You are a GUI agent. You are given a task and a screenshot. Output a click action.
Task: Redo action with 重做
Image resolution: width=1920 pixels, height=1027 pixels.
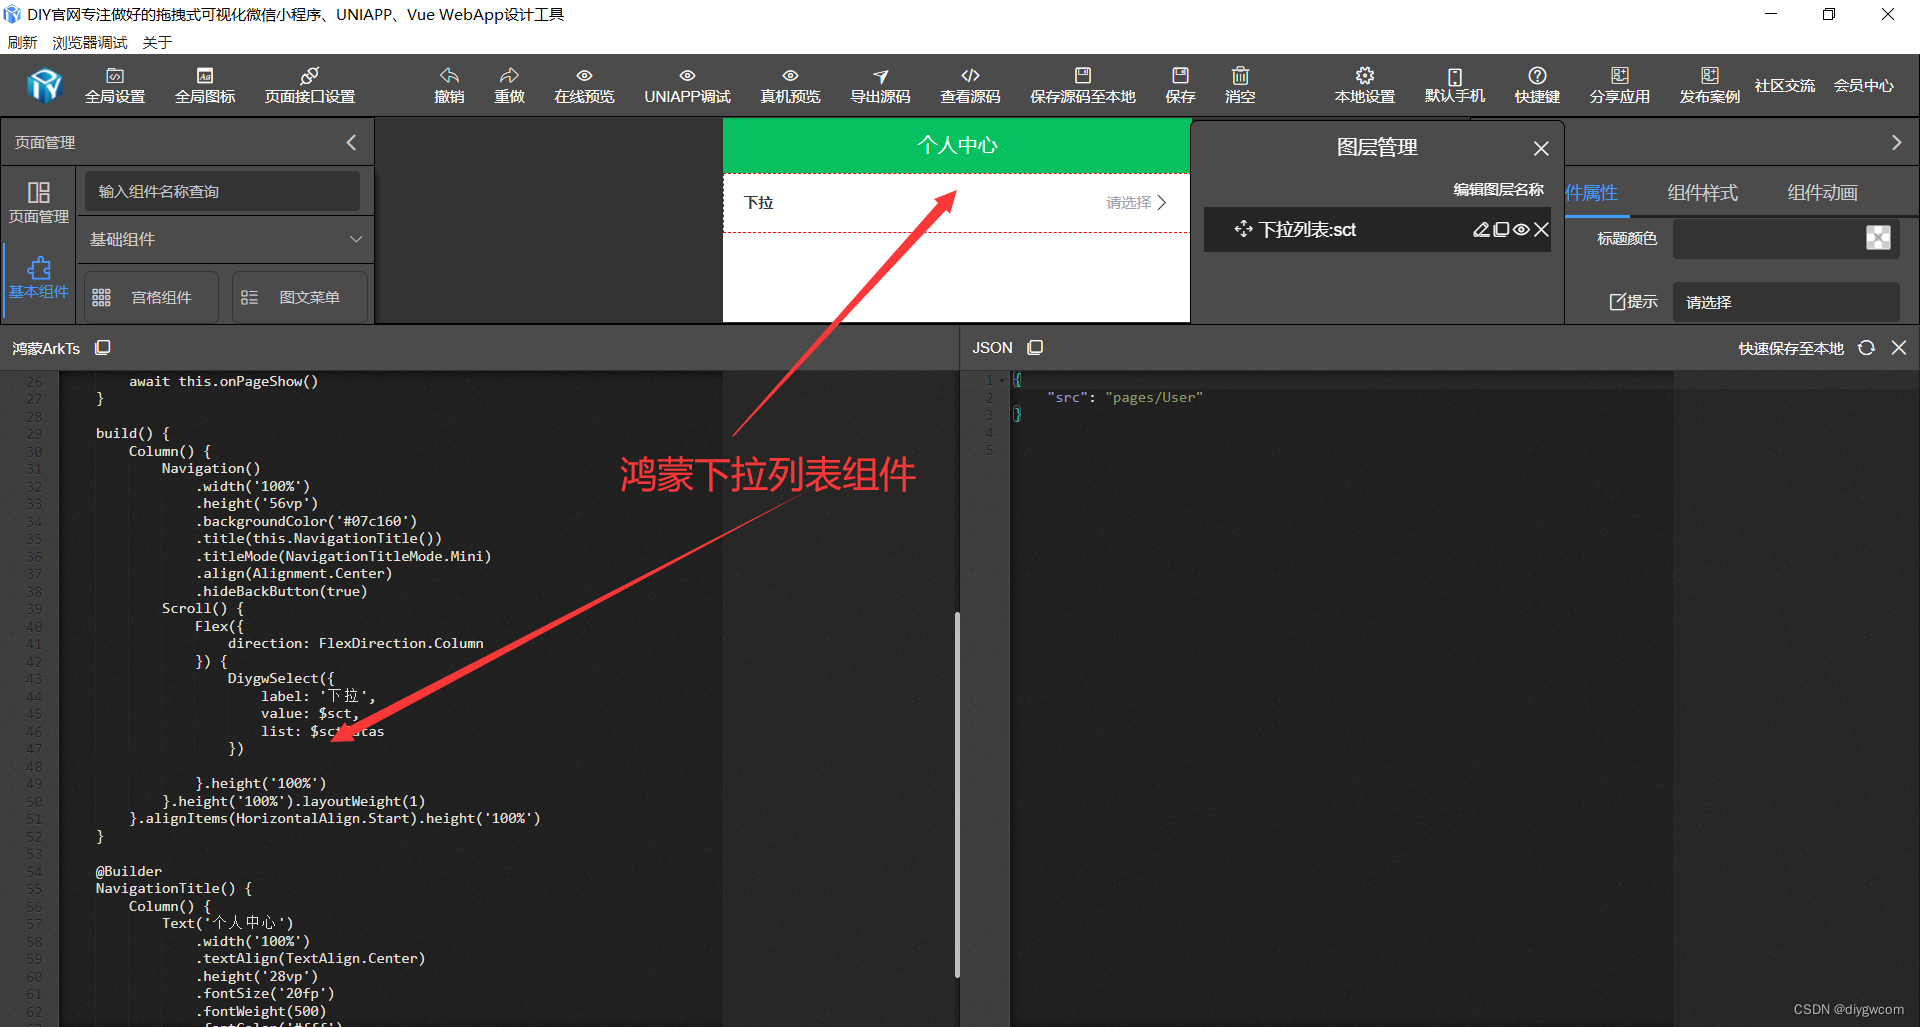coord(509,85)
